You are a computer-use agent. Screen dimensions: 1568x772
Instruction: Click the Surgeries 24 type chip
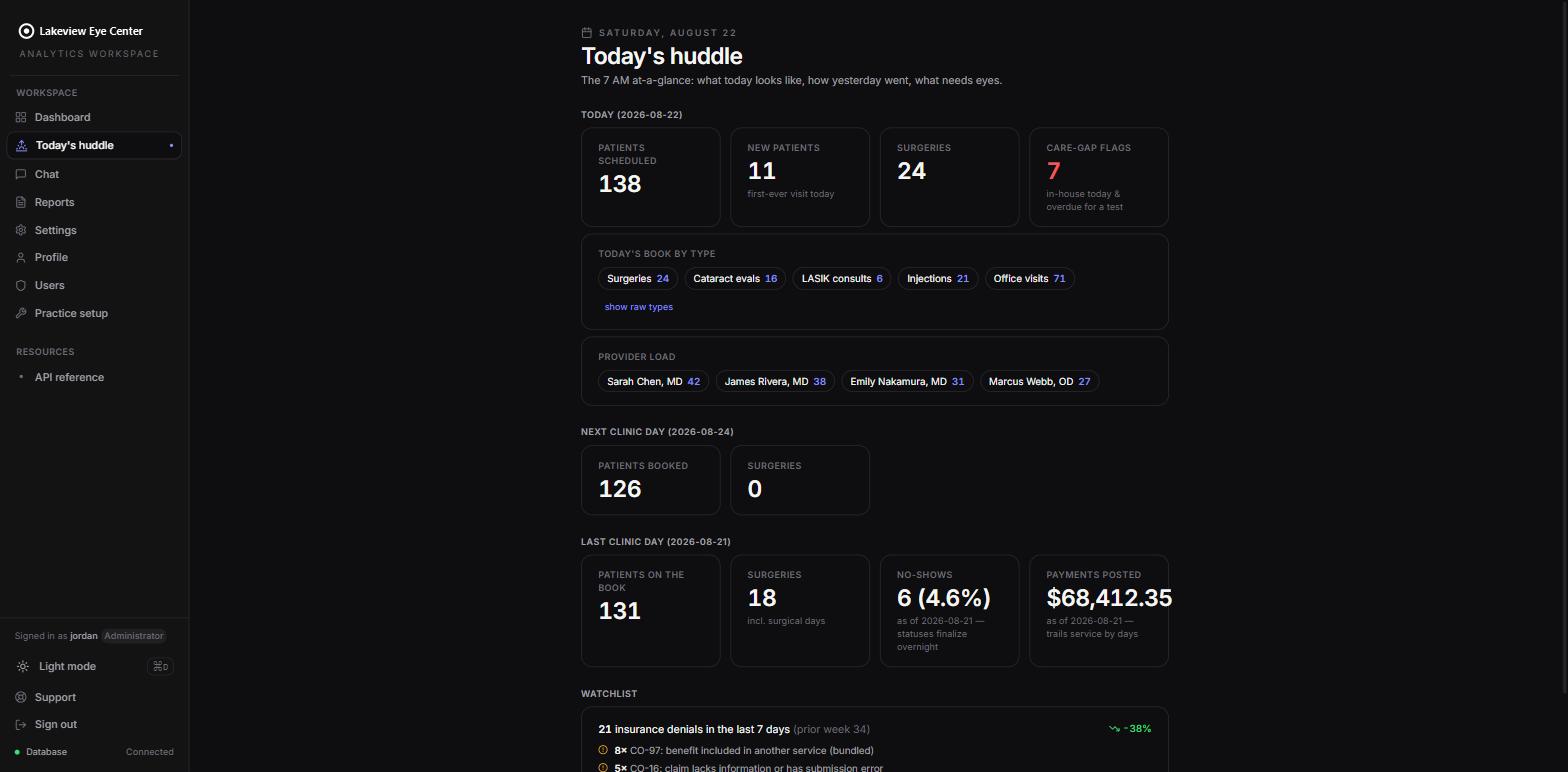(x=638, y=279)
